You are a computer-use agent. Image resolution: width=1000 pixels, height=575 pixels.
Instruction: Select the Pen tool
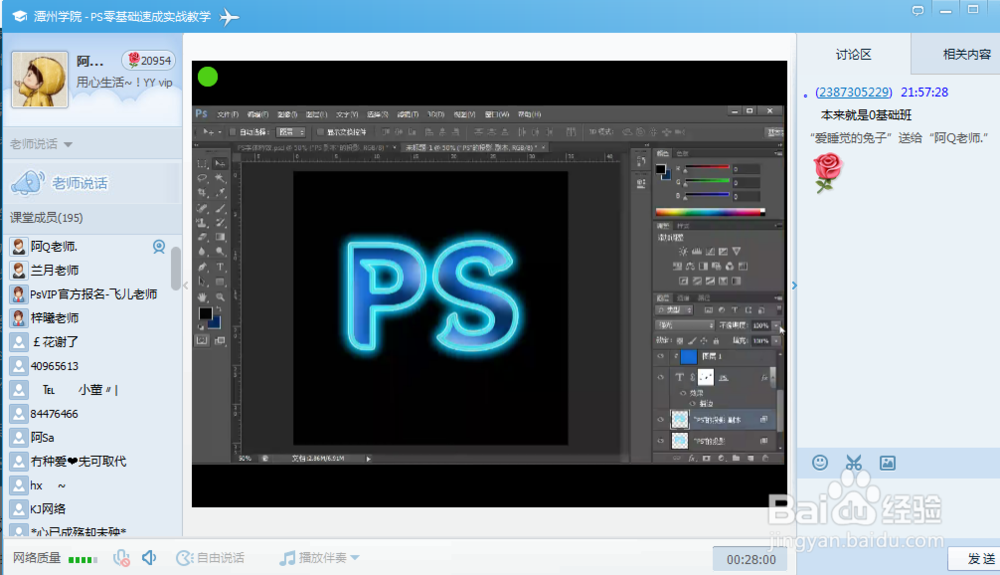point(202,267)
